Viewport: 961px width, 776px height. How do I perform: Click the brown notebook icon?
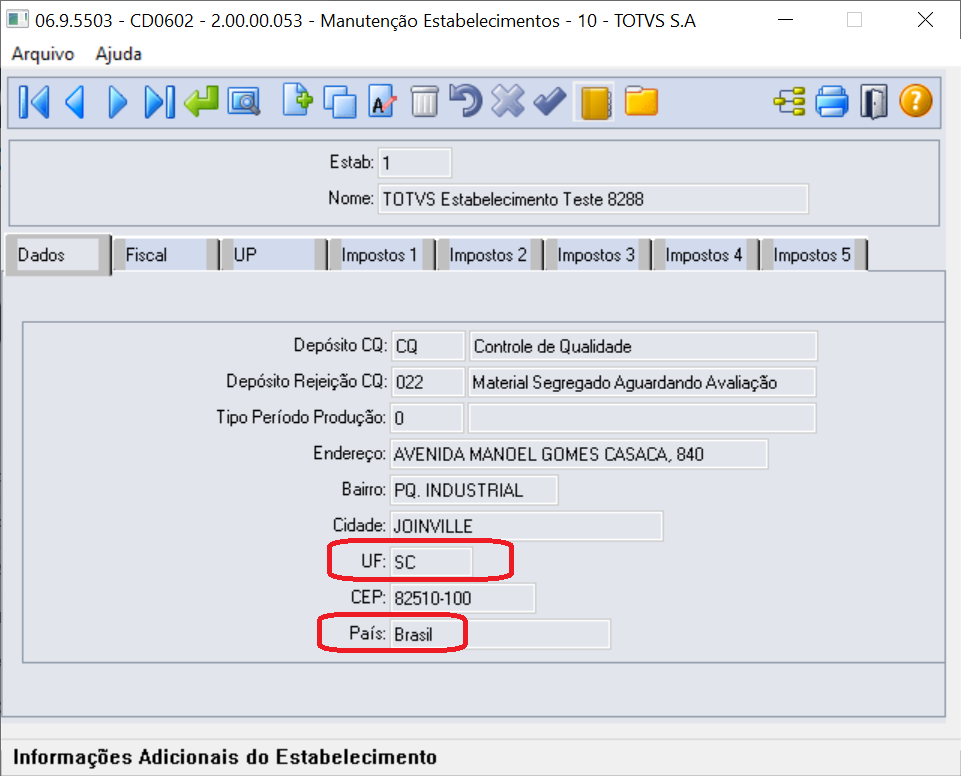coord(594,102)
